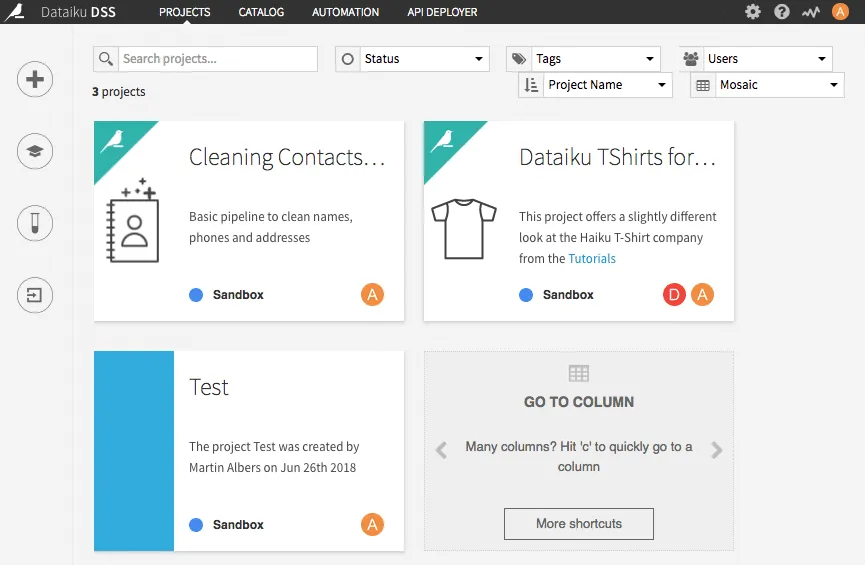Click the users group icon
Screen dimensions: 865x565
pos(691,58)
